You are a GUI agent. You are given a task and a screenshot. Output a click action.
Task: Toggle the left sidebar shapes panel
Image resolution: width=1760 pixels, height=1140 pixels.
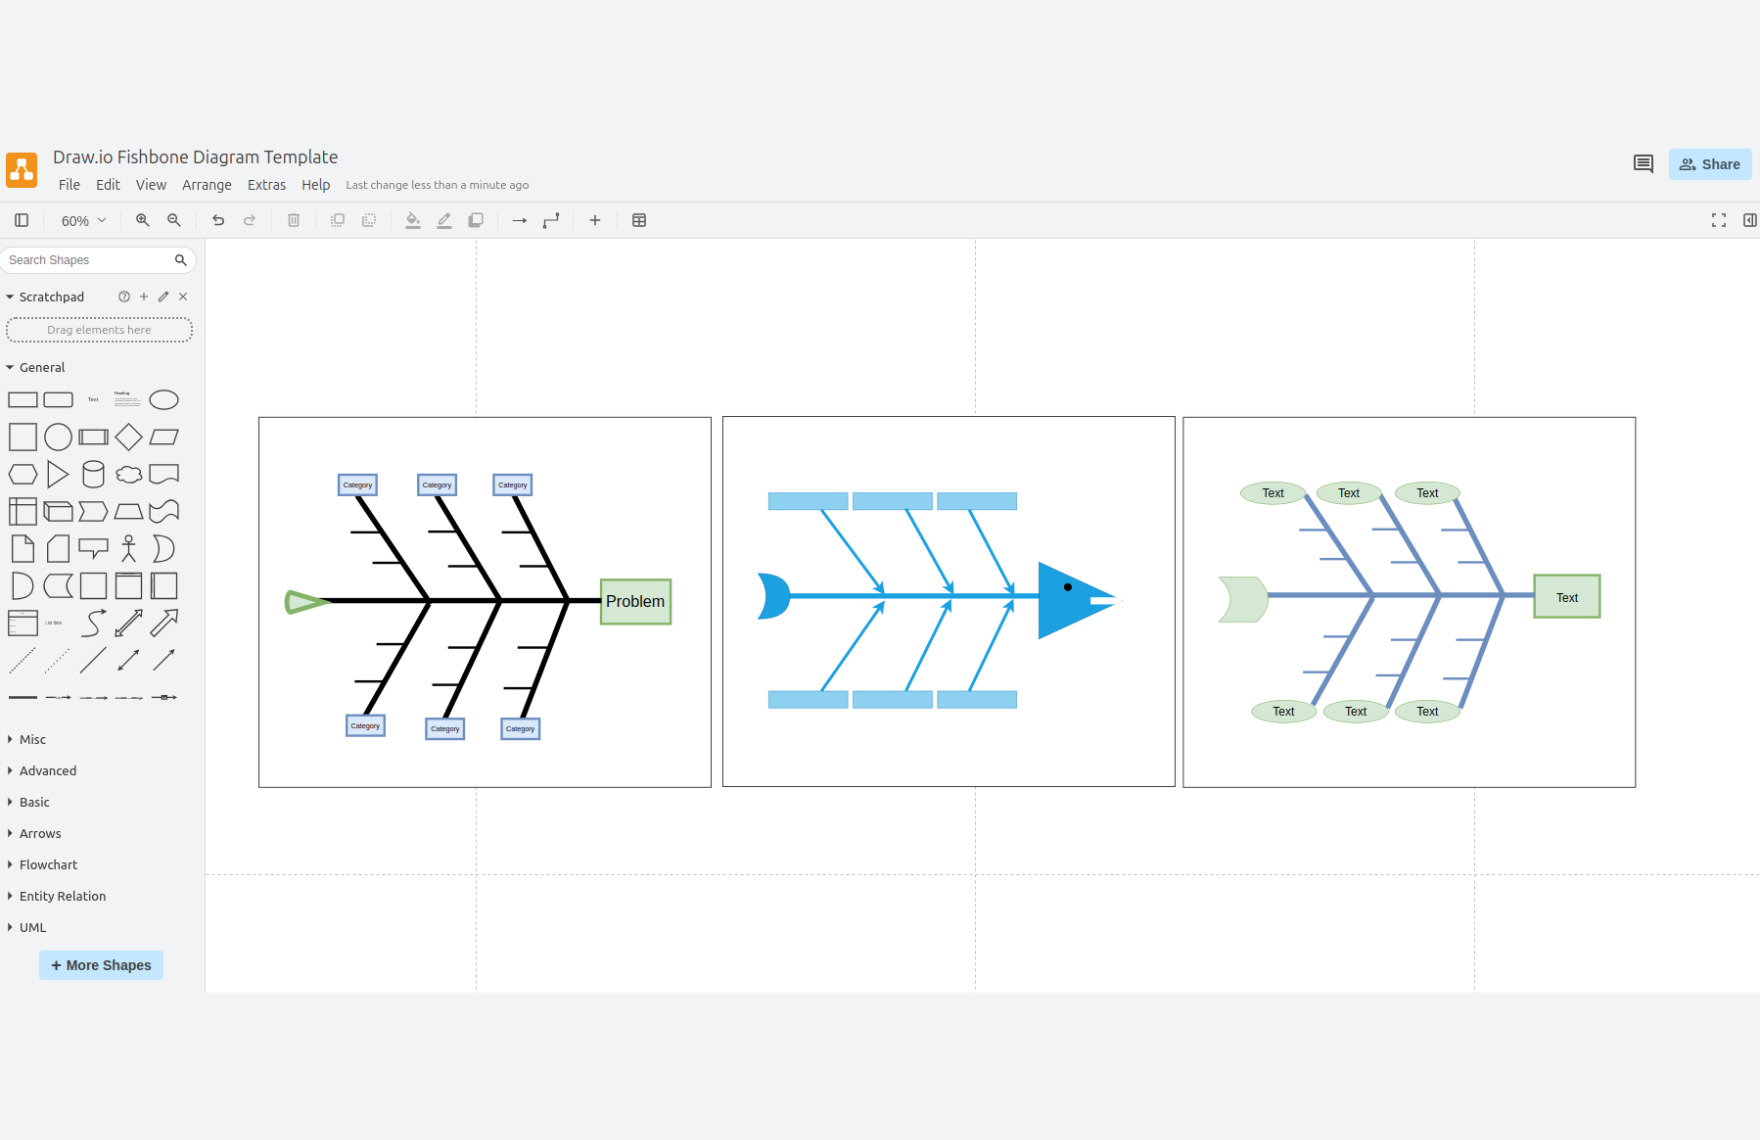coord(21,220)
